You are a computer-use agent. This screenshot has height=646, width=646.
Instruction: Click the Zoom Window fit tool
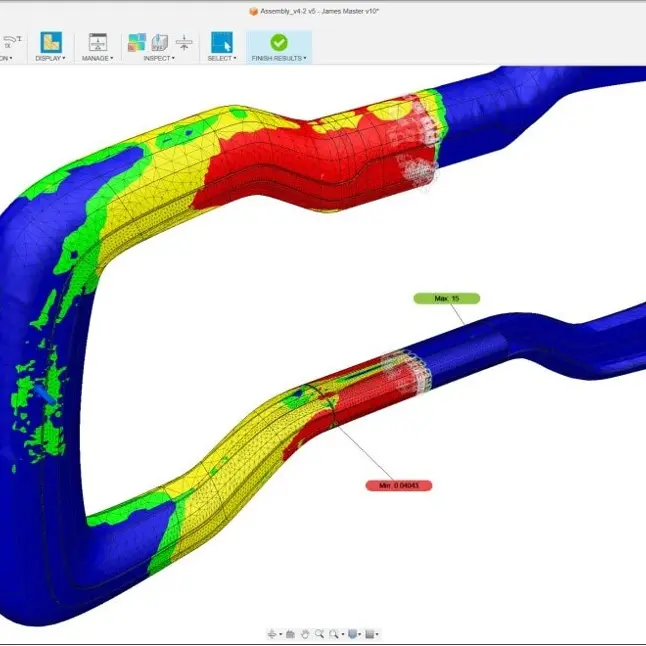(334, 634)
